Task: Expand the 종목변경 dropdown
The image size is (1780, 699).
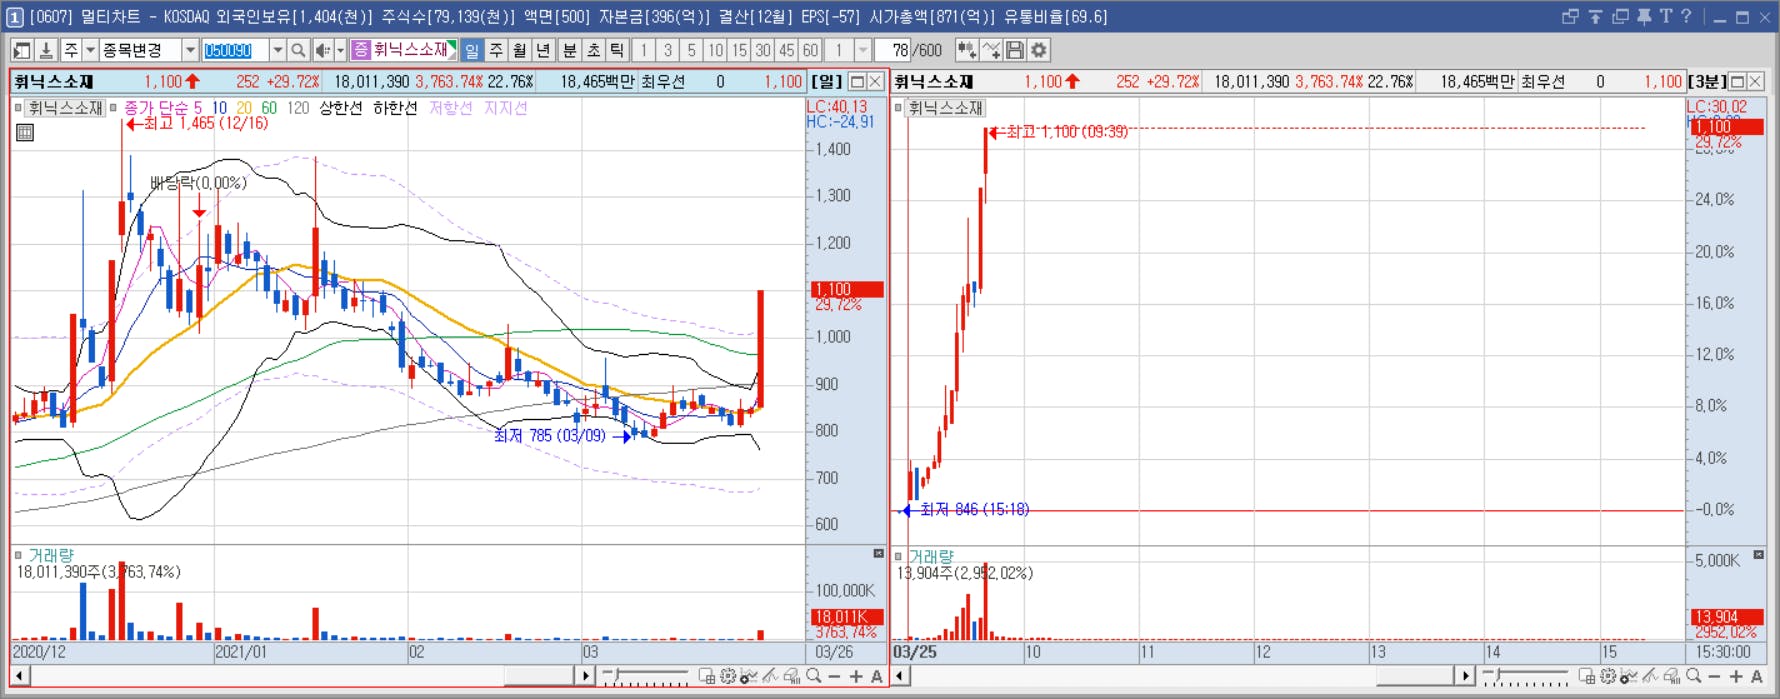Action: [190, 50]
